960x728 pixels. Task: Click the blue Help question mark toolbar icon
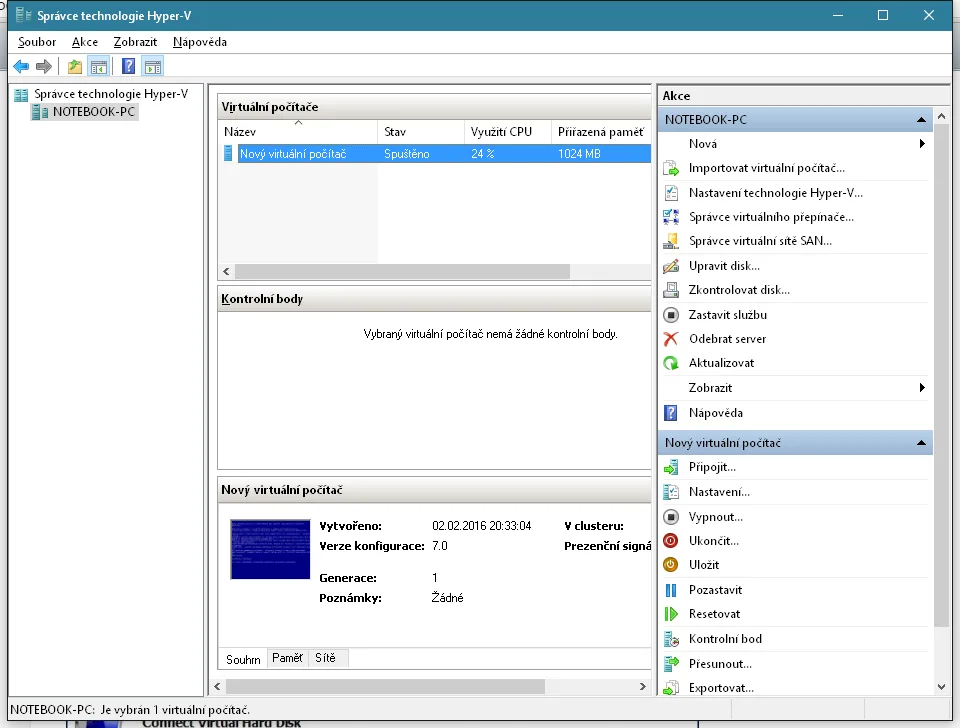128,66
